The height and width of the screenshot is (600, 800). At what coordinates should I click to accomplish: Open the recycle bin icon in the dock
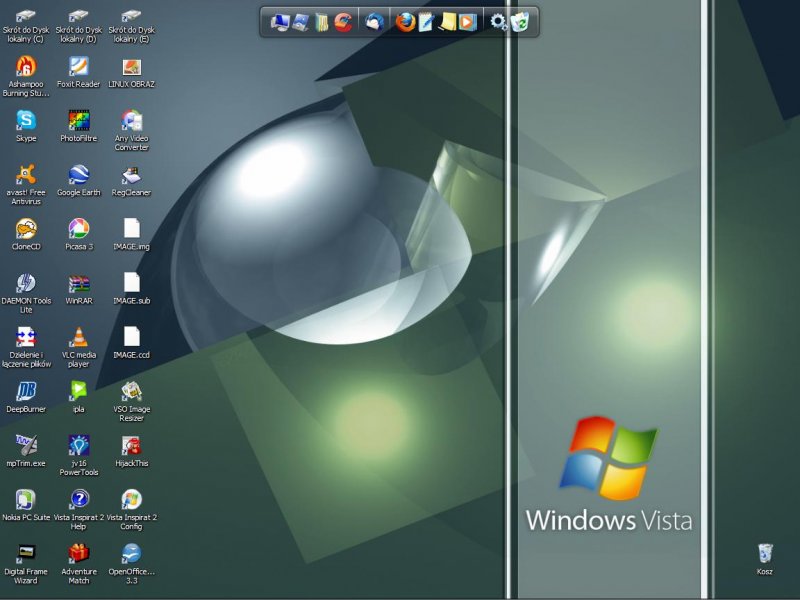[x=519, y=22]
